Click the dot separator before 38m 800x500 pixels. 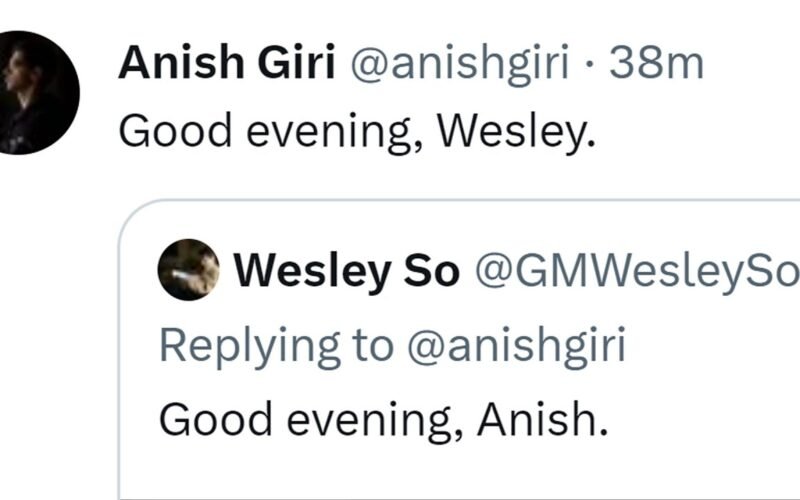coord(590,65)
